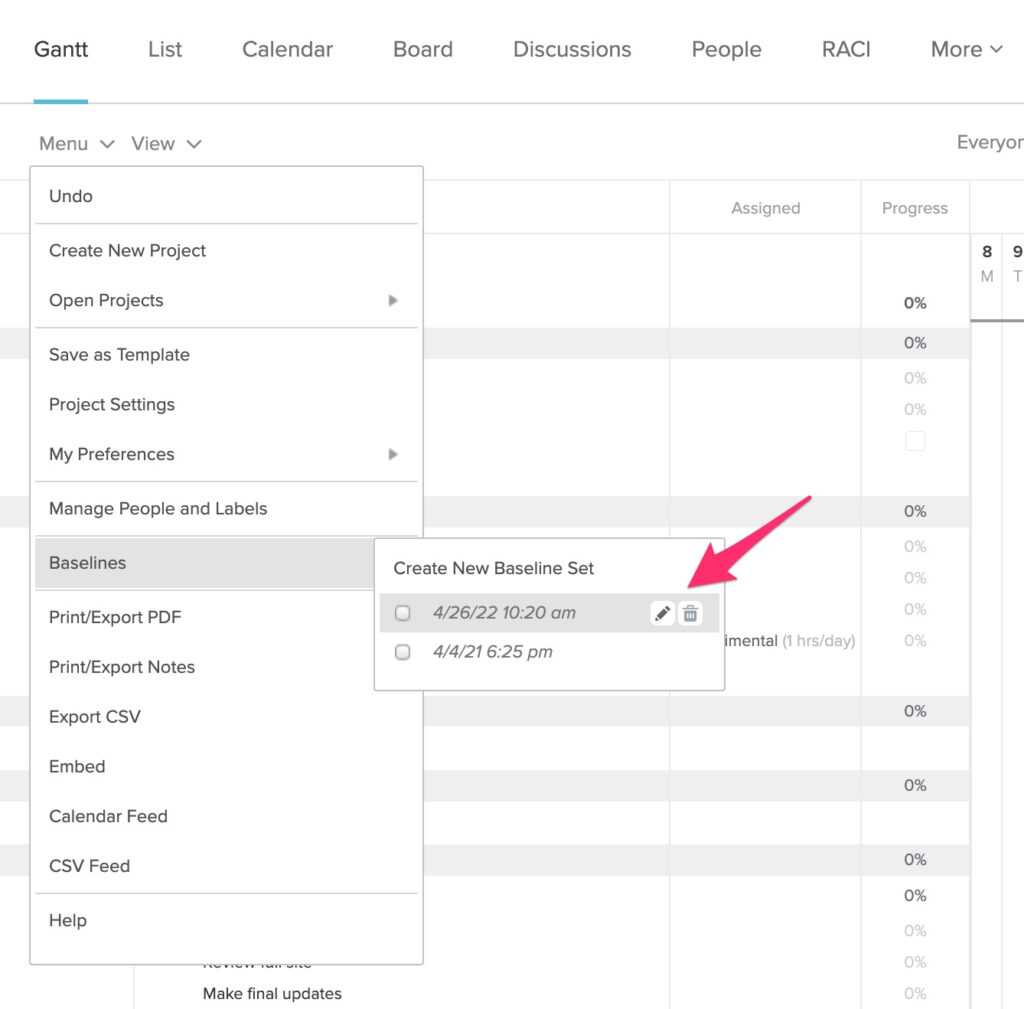Click the pencil edit icon for 4/26/22 baseline
1024x1009 pixels.
point(662,614)
